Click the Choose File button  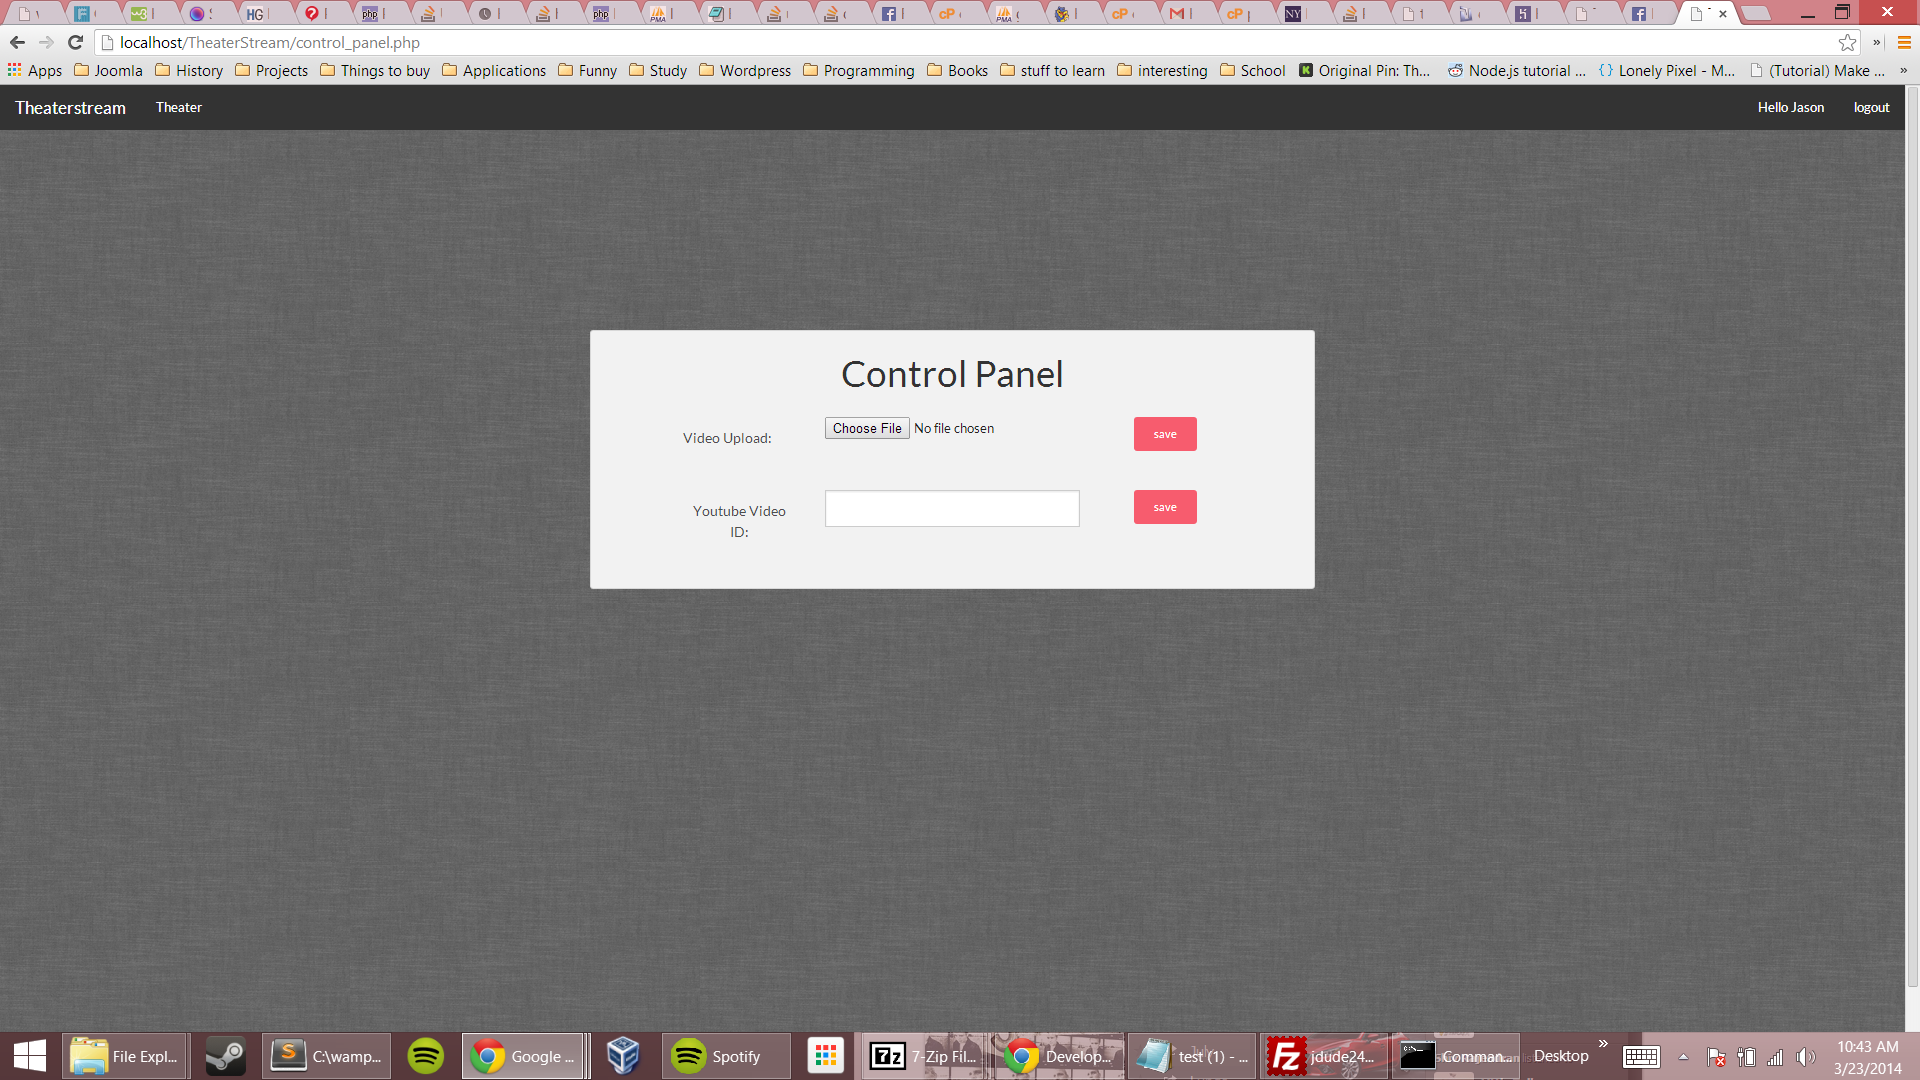pos(866,428)
